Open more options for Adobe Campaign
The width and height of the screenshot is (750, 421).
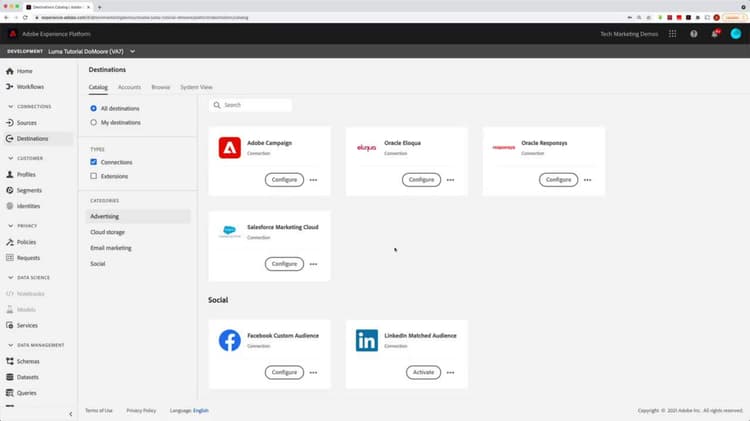313,180
